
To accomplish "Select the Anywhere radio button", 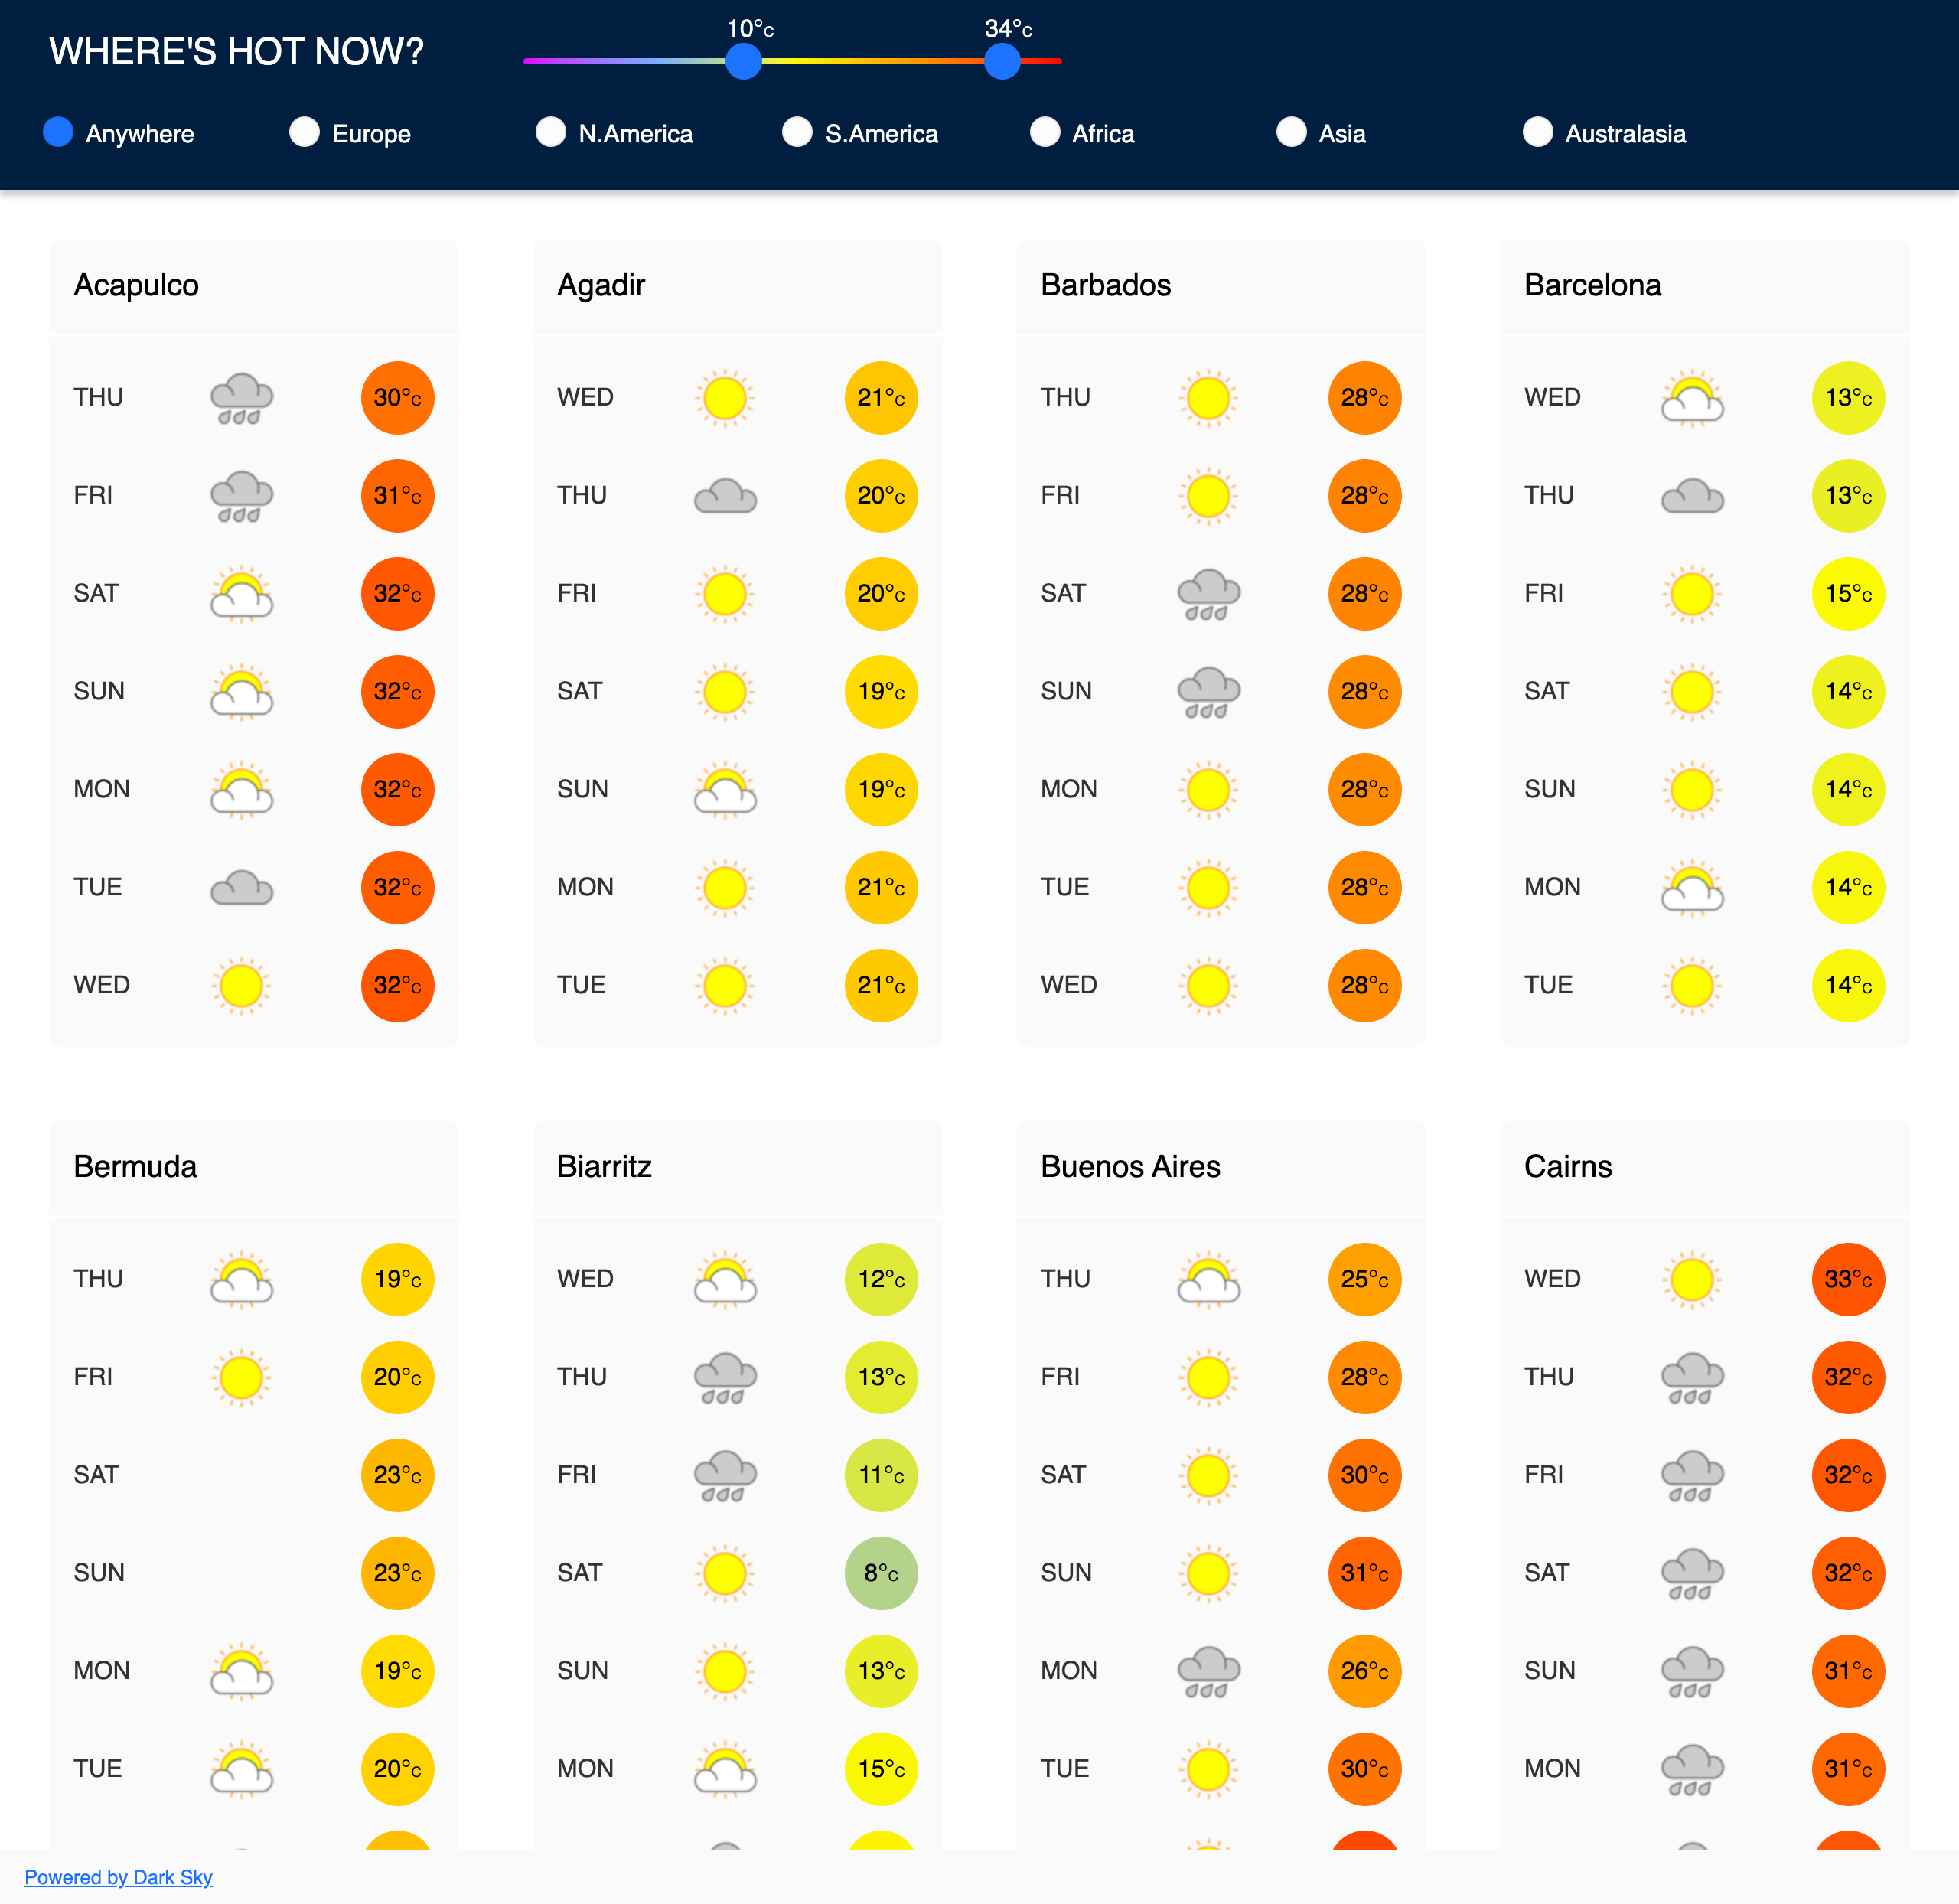I will click(x=58, y=132).
